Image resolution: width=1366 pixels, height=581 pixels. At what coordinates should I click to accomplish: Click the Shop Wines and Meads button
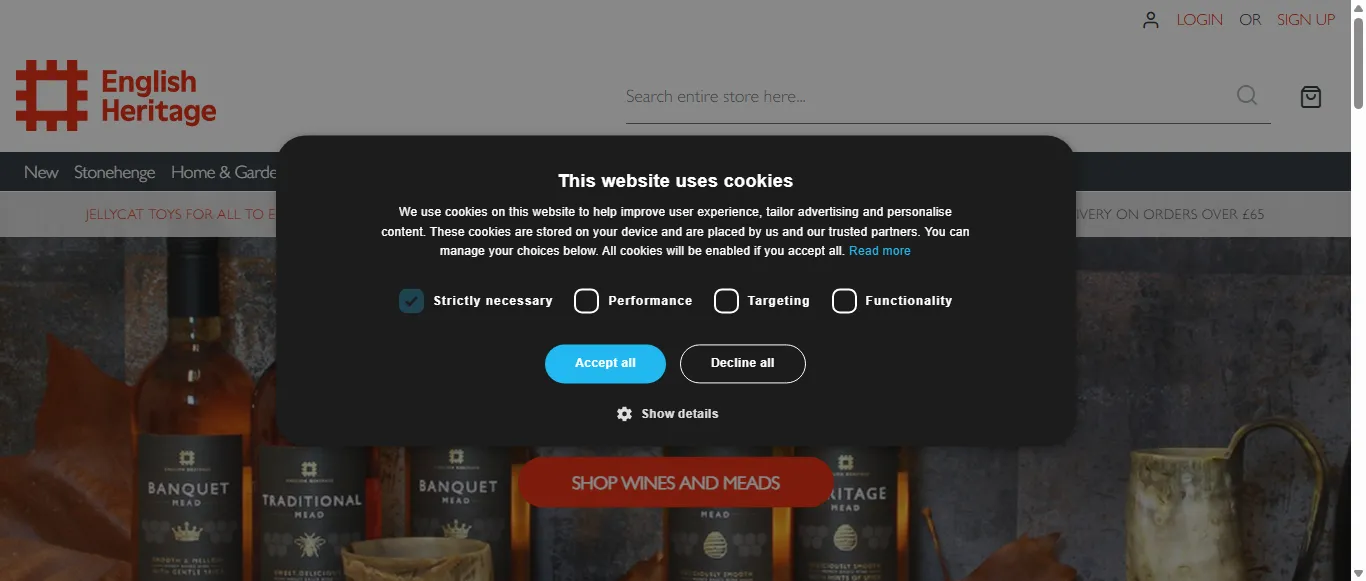point(676,483)
